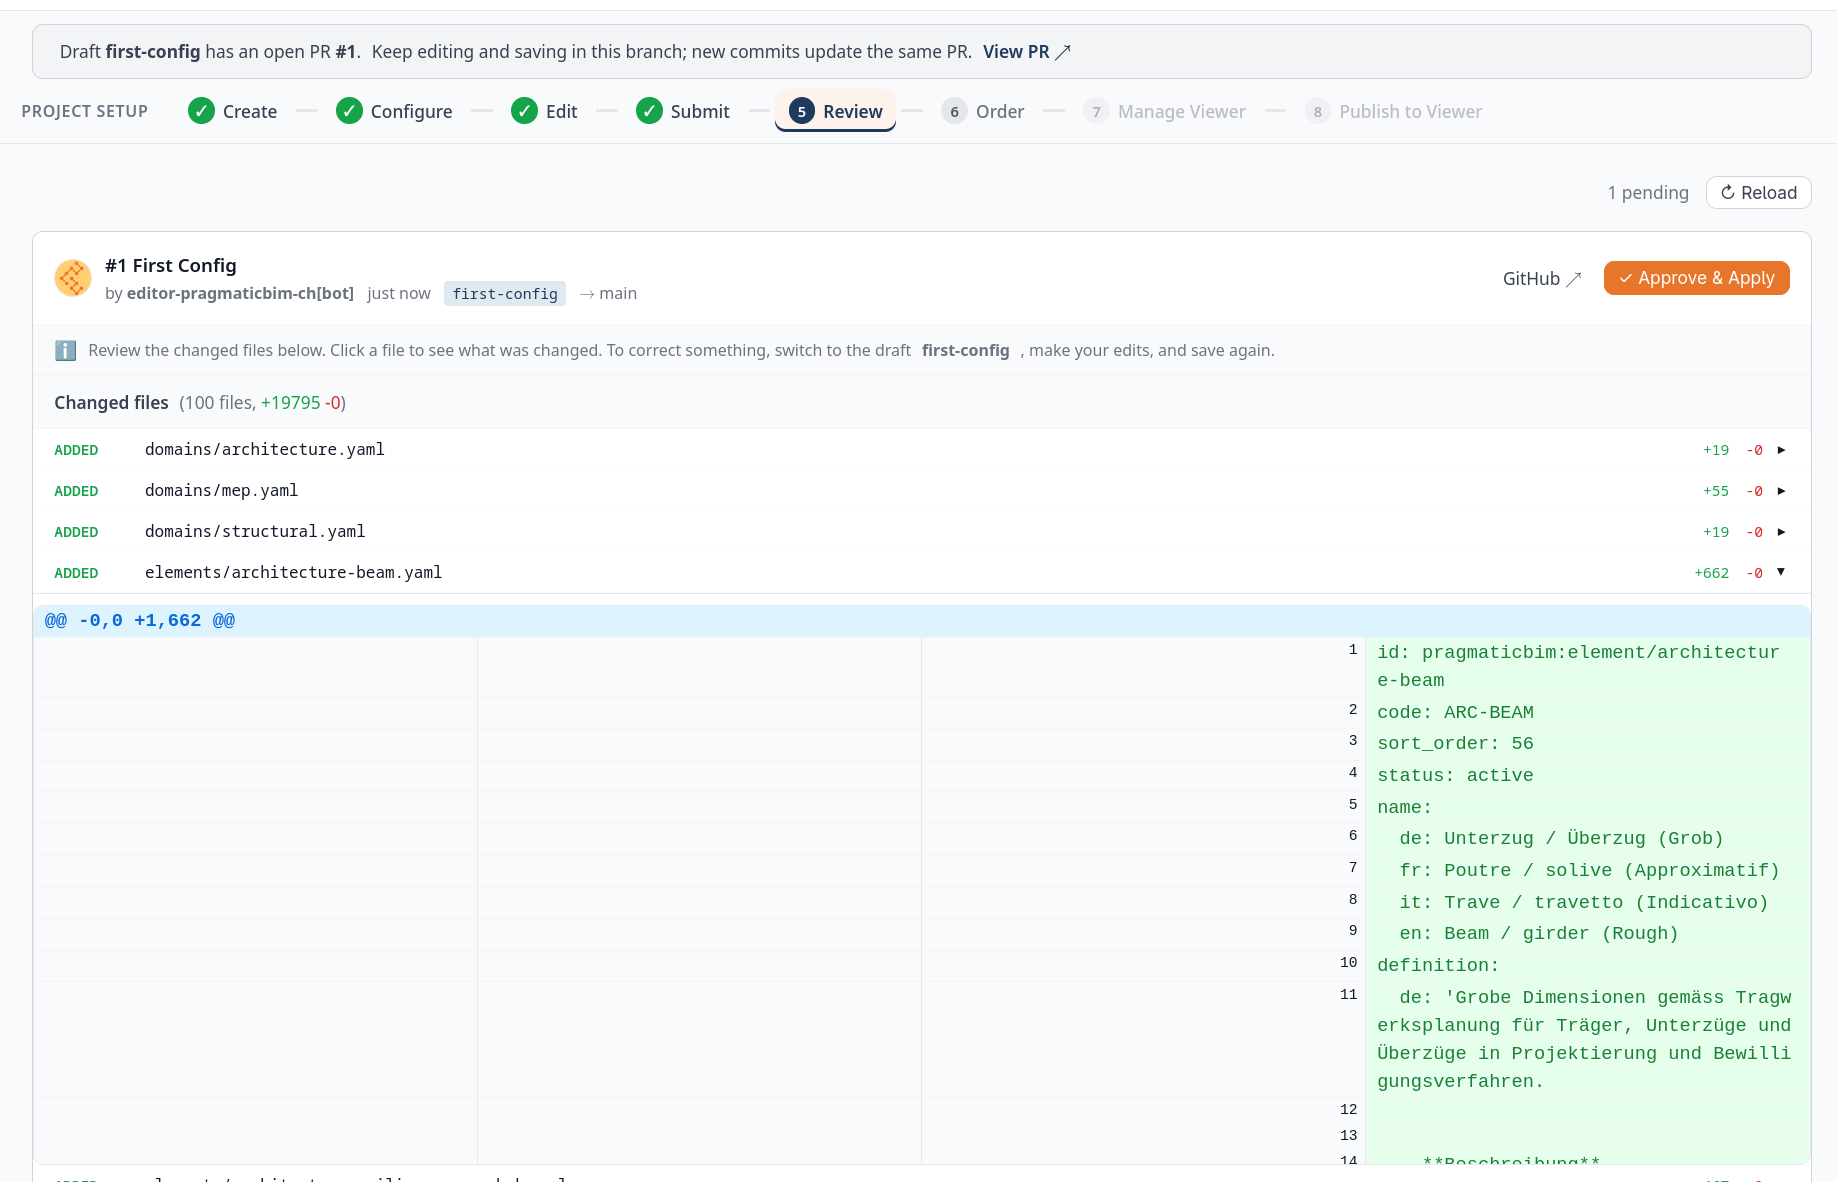Open the GitHub link

(1541, 279)
